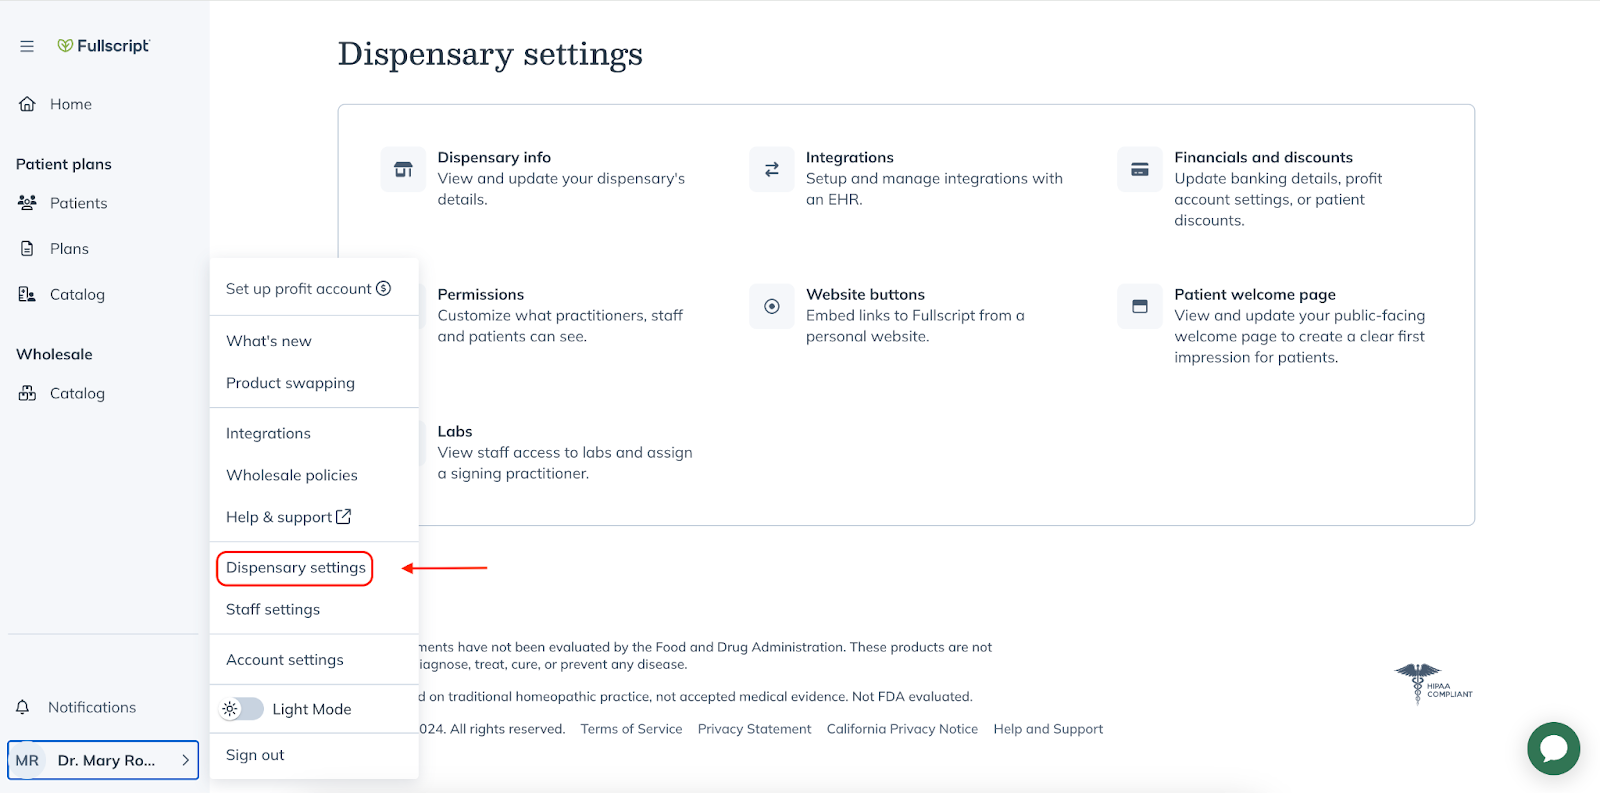1600x793 pixels.
Task: Select the Home icon in the sidebar
Action: (x=27, y=103)
